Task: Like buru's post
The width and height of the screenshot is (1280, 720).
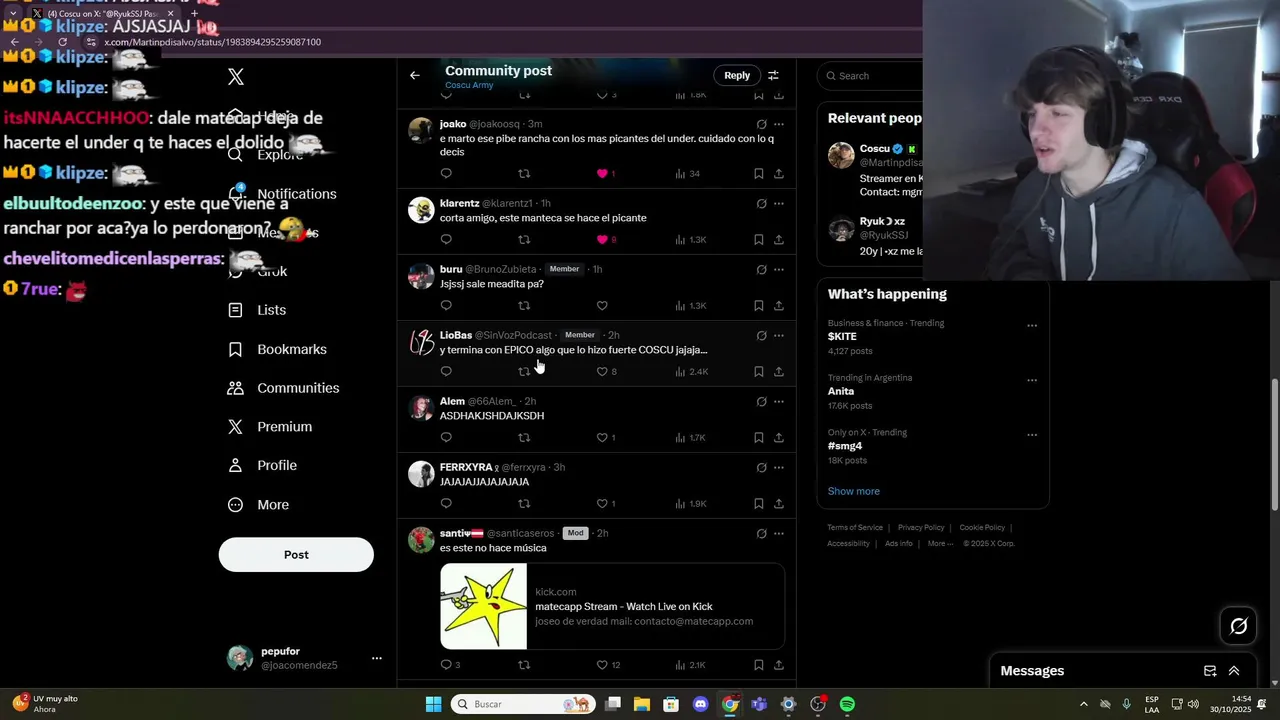Action: (602, 306)
